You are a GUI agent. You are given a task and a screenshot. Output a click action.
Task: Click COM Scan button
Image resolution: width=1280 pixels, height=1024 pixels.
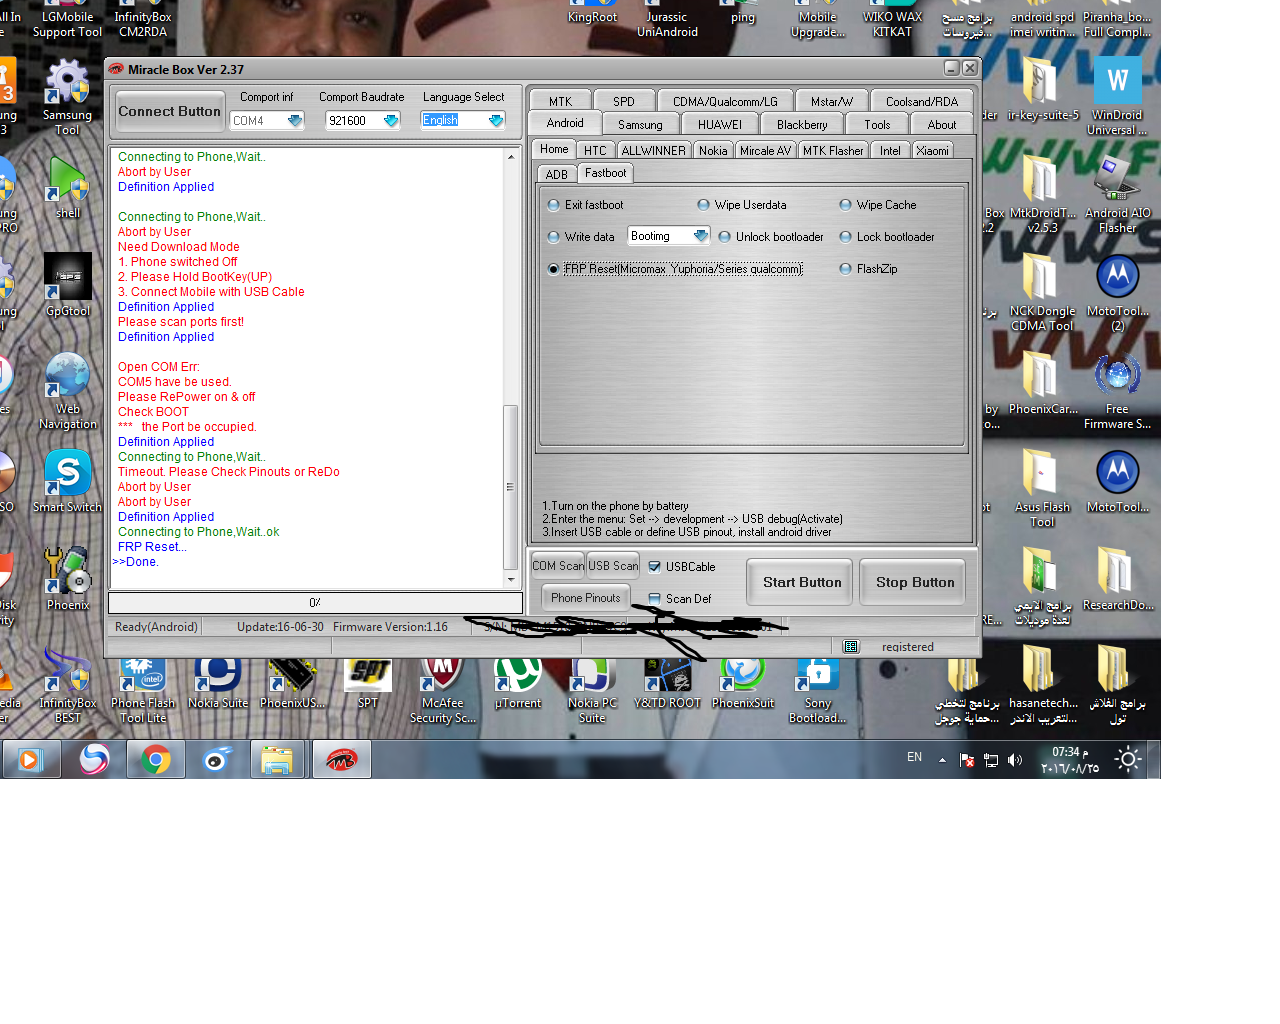pos(558,566)
